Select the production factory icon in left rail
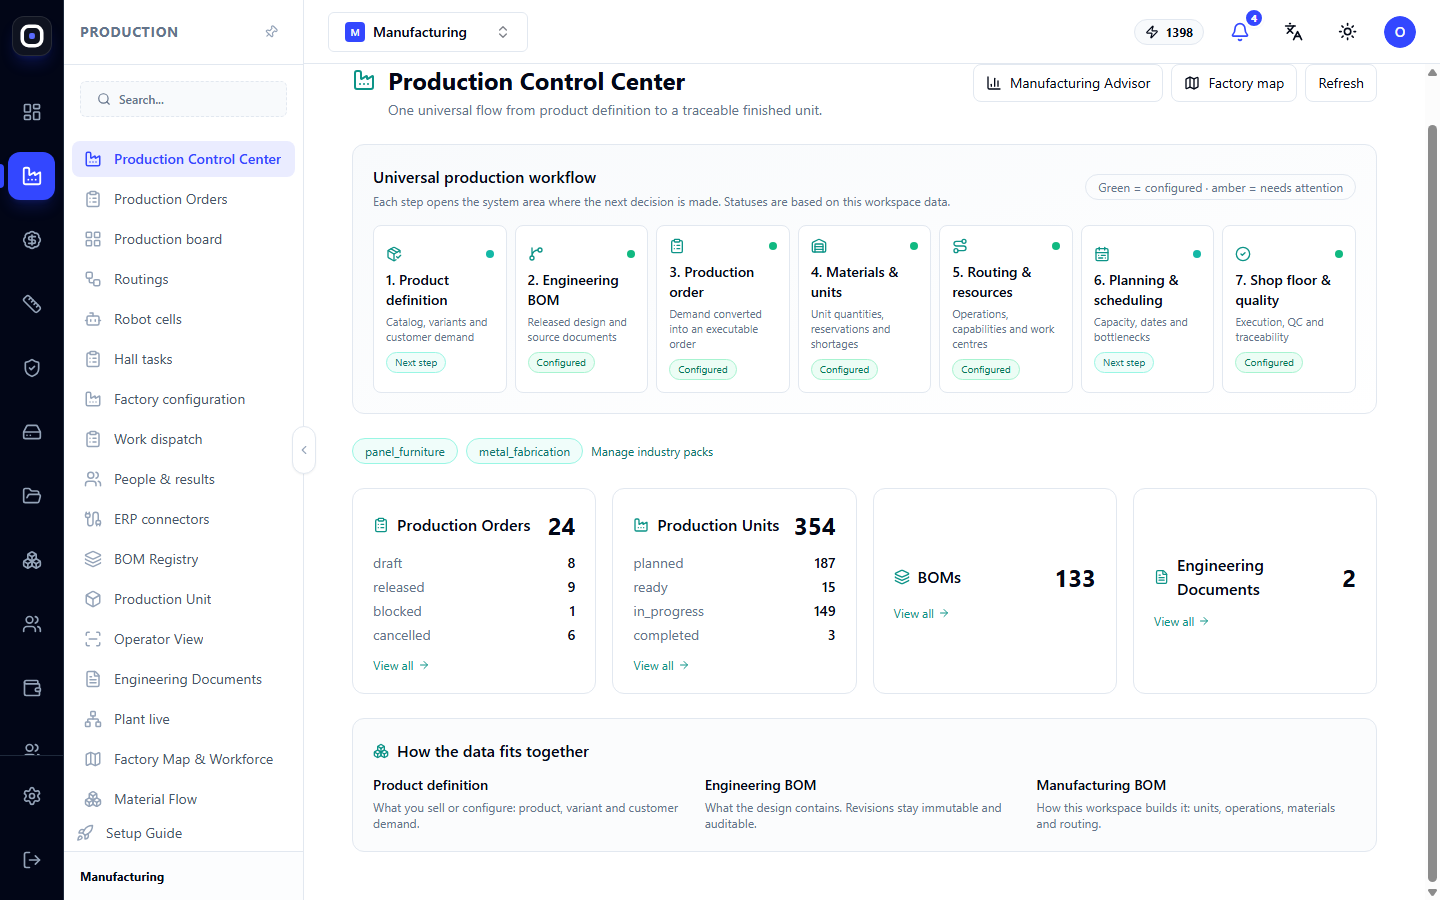The image size is (1440, 900). coord(32,176)
